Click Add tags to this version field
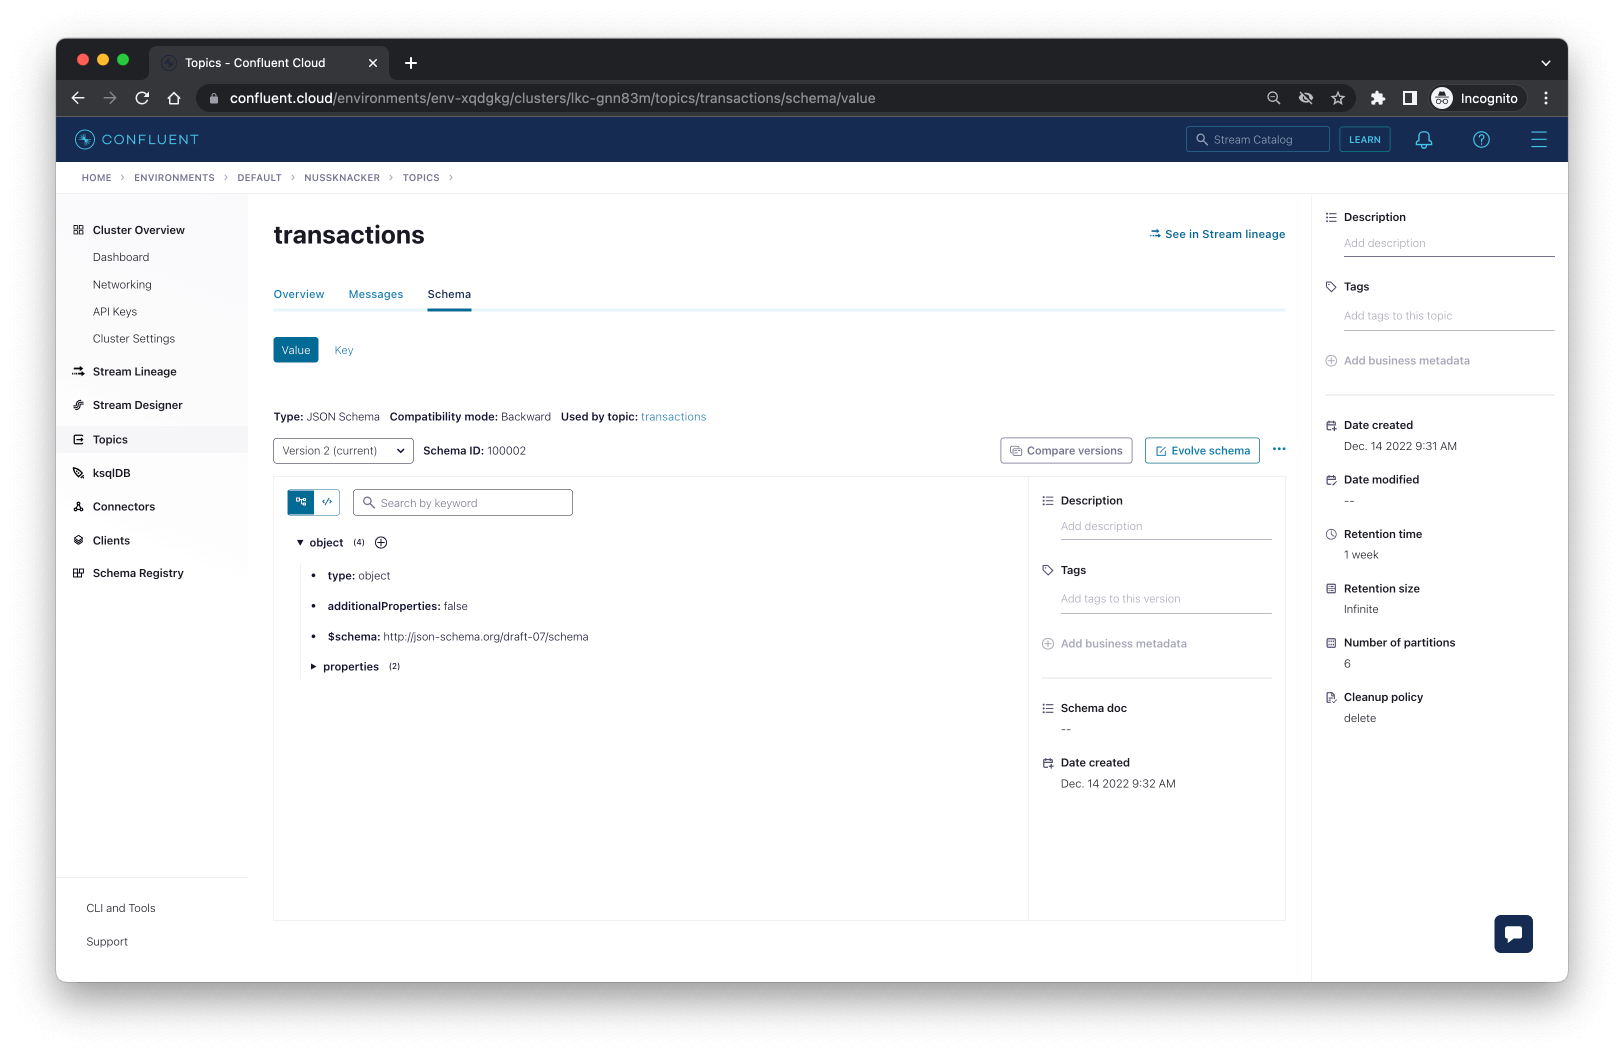The height and width of the screenshot is (1056, 1624). [x=1166, y=599]
